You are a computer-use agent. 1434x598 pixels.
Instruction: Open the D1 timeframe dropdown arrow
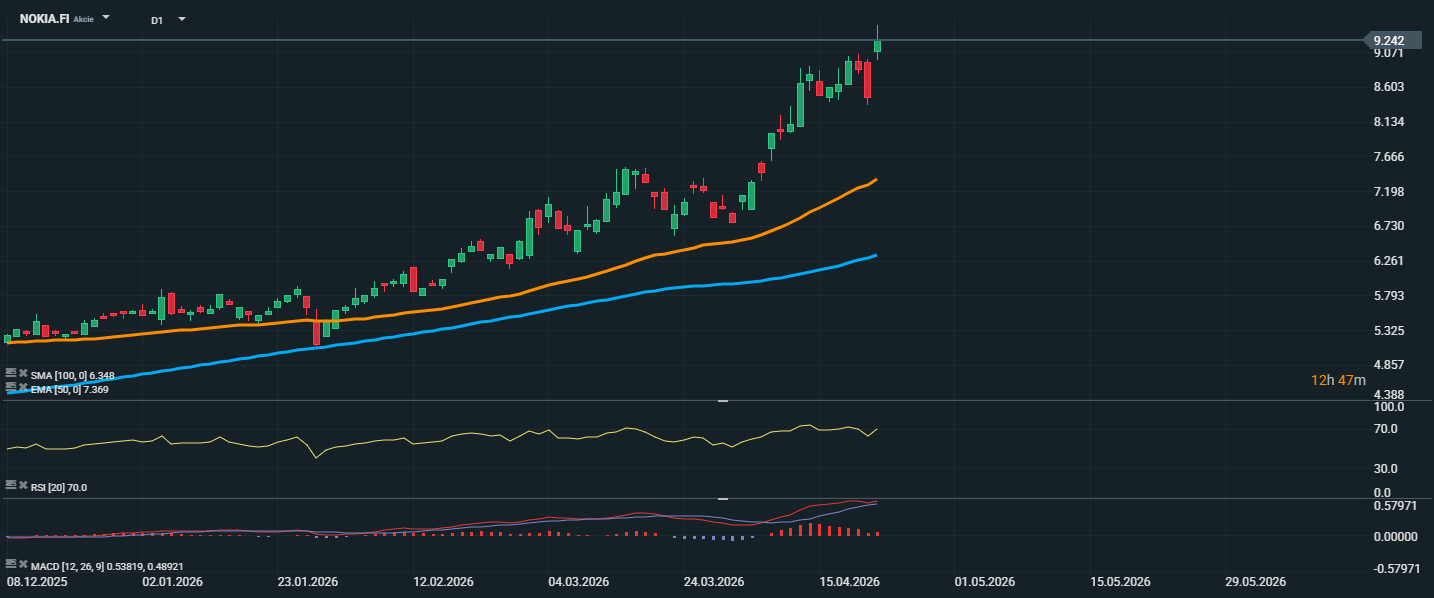click(x=181, y=19)
